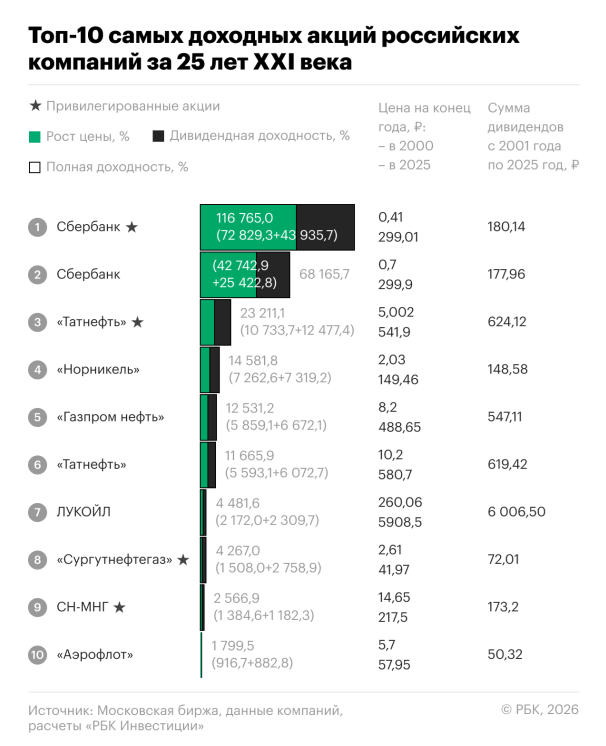Select the number 5 badge near «Газпром нефть»

pos(37,417)
